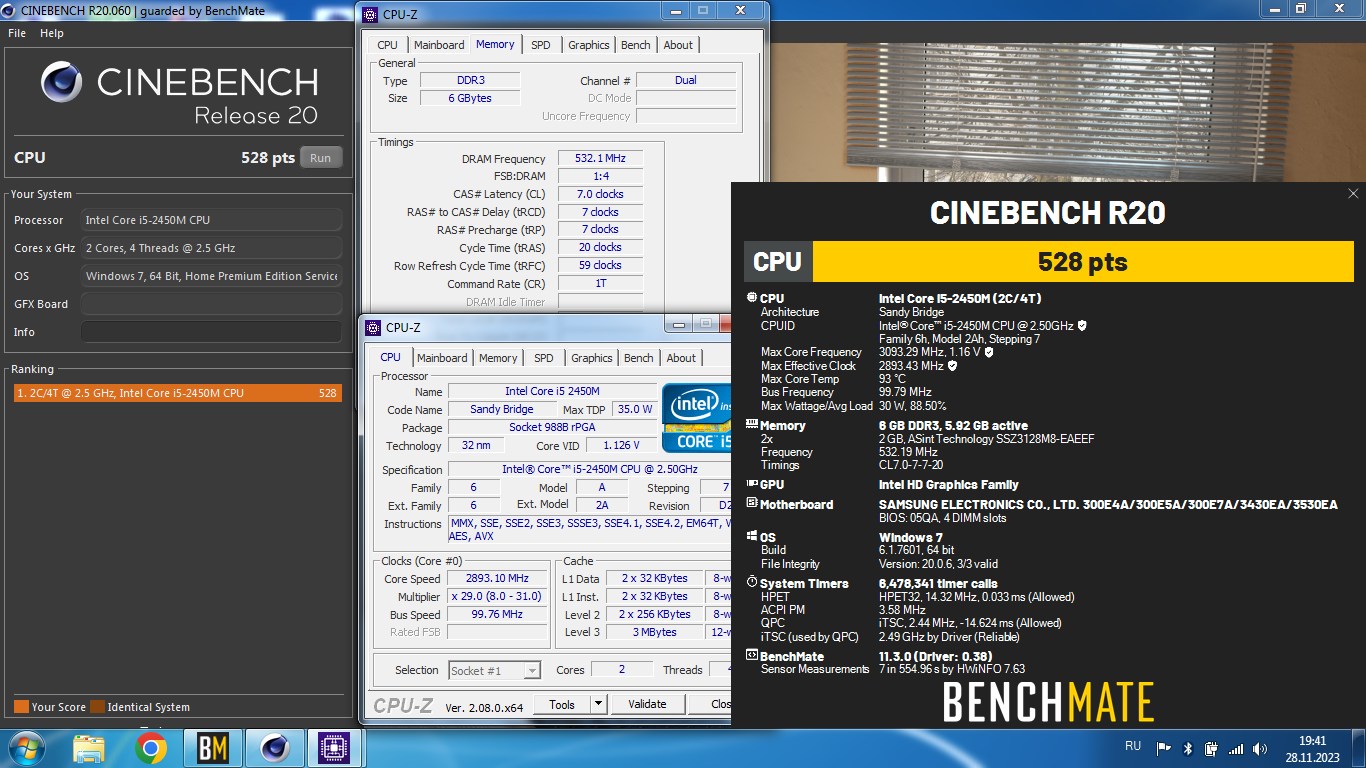Click the Tools button in CPU-Z
This screenshot has width=1366, height=768.
(x=562, y=704)
